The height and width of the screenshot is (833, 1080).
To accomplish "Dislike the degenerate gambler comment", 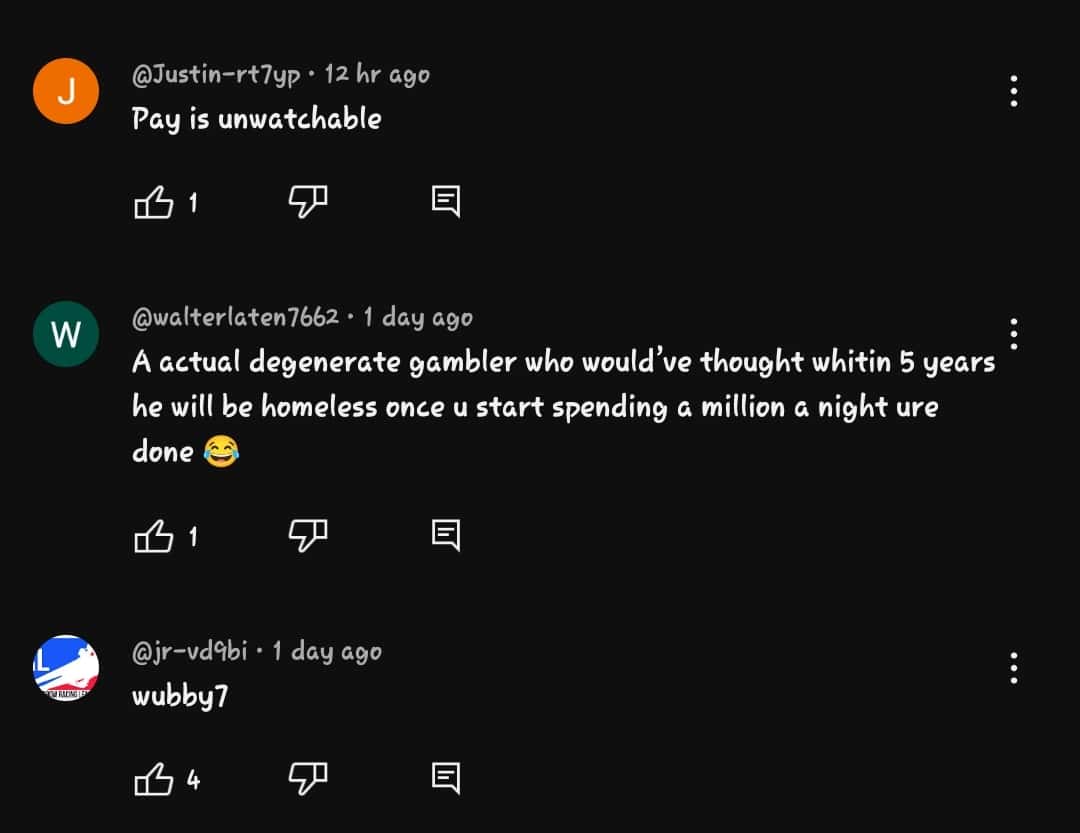I will (308, 534).
